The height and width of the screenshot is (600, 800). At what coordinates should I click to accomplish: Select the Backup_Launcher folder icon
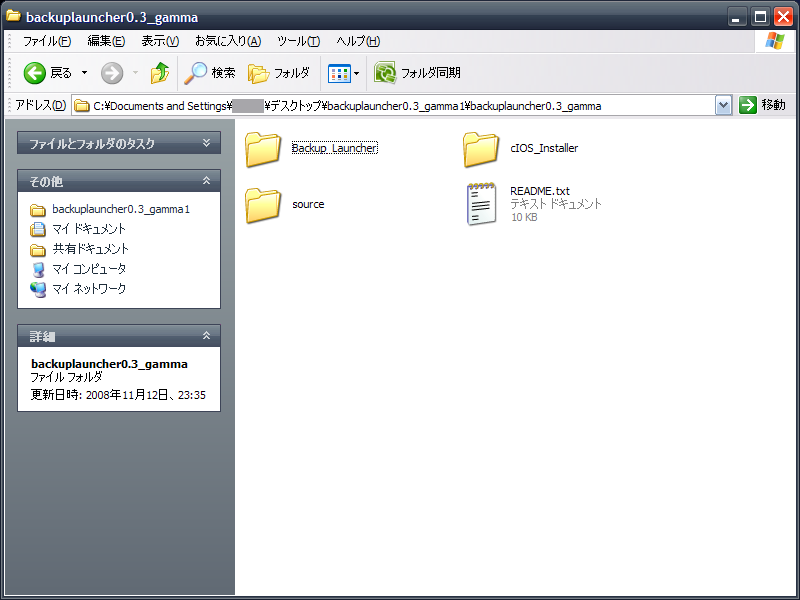tap(263, 149)
